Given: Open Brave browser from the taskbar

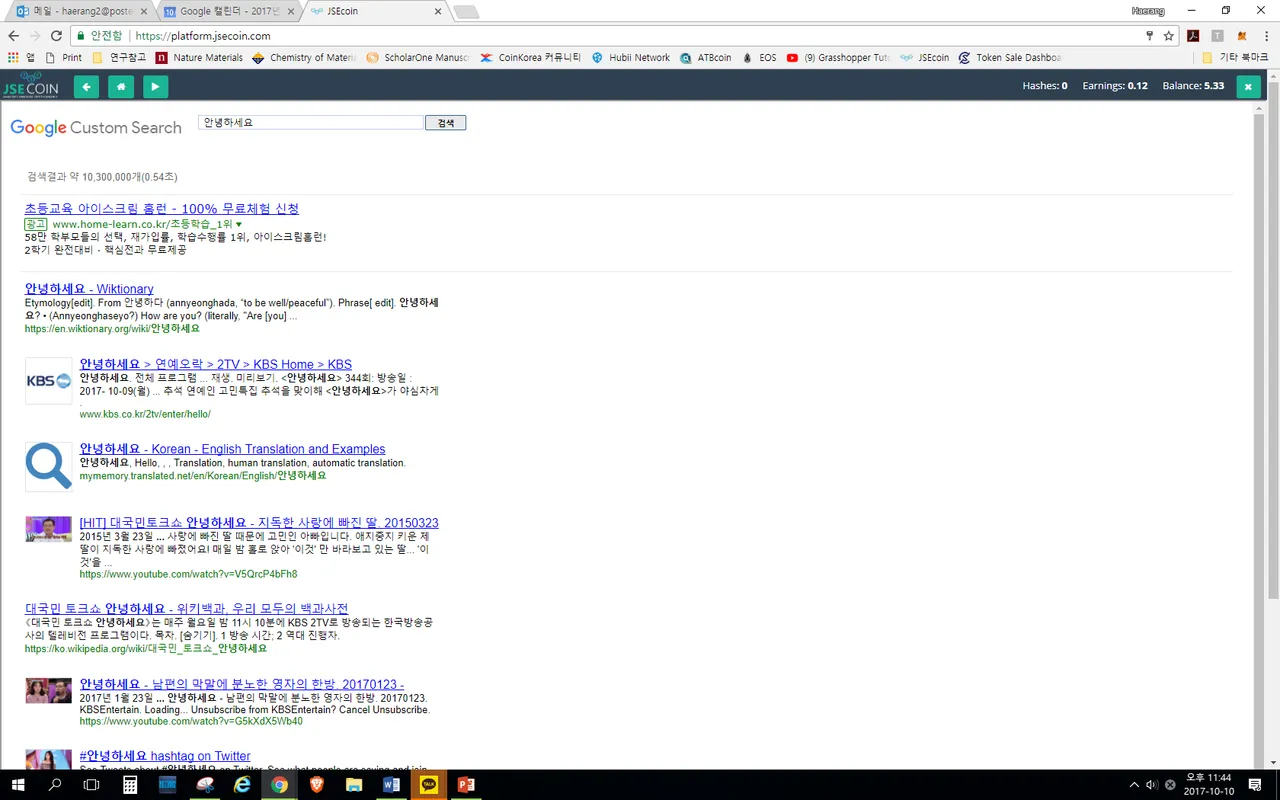Looking at the screenshot, I should [317, 785].
